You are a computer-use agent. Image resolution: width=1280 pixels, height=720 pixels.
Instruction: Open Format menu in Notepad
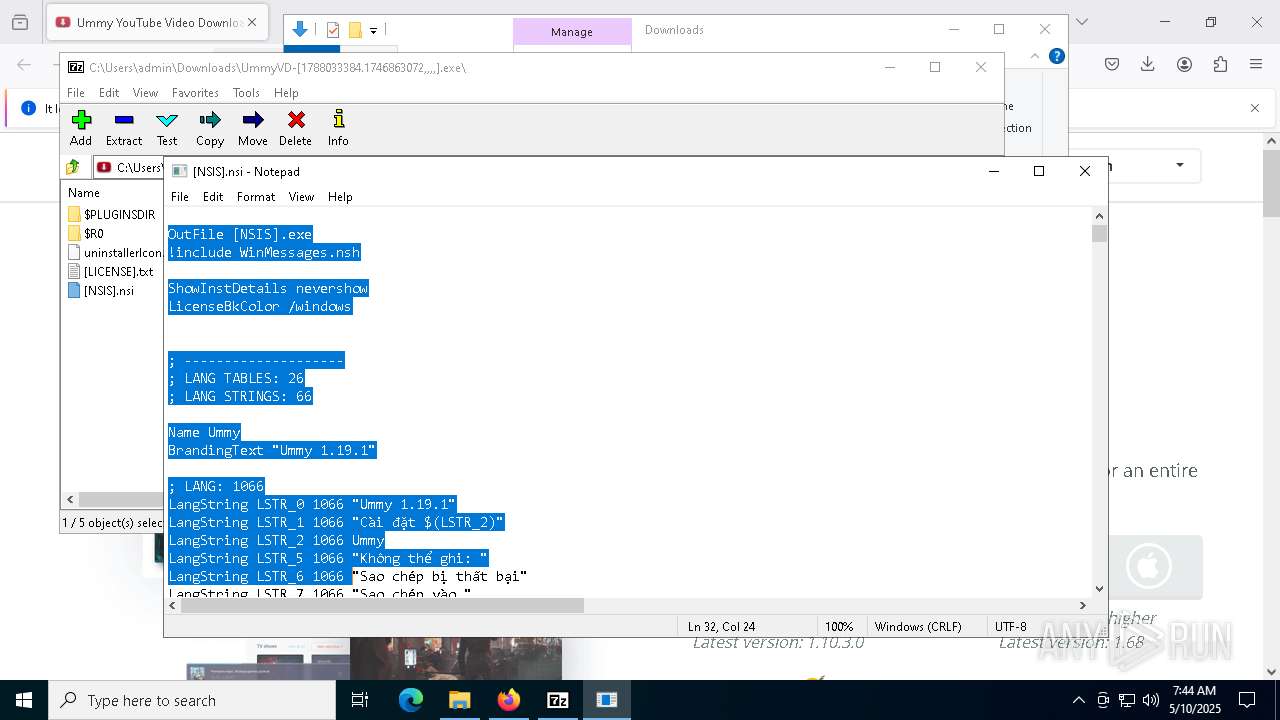pyautogui.click(x=256, y=197)
